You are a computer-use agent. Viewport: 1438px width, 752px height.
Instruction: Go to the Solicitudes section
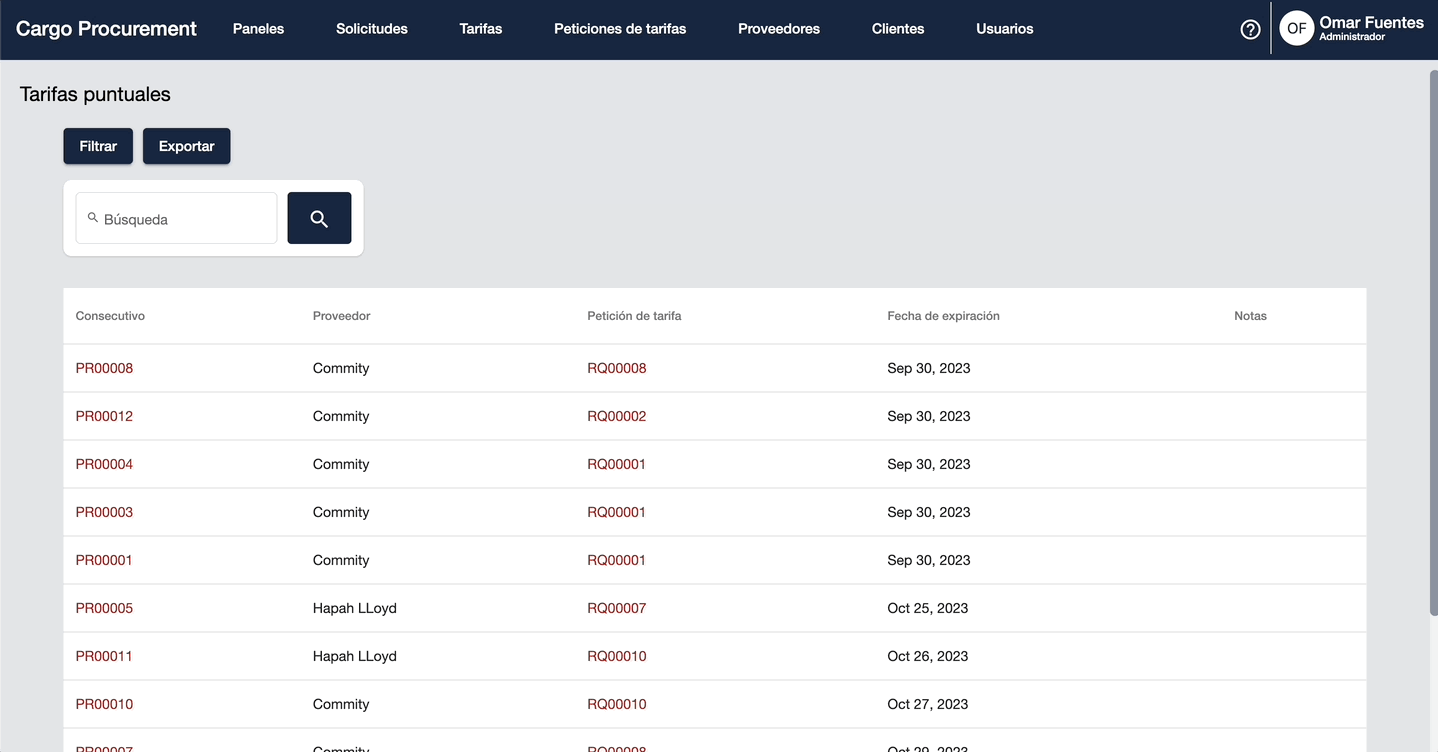tap(372, 29)
